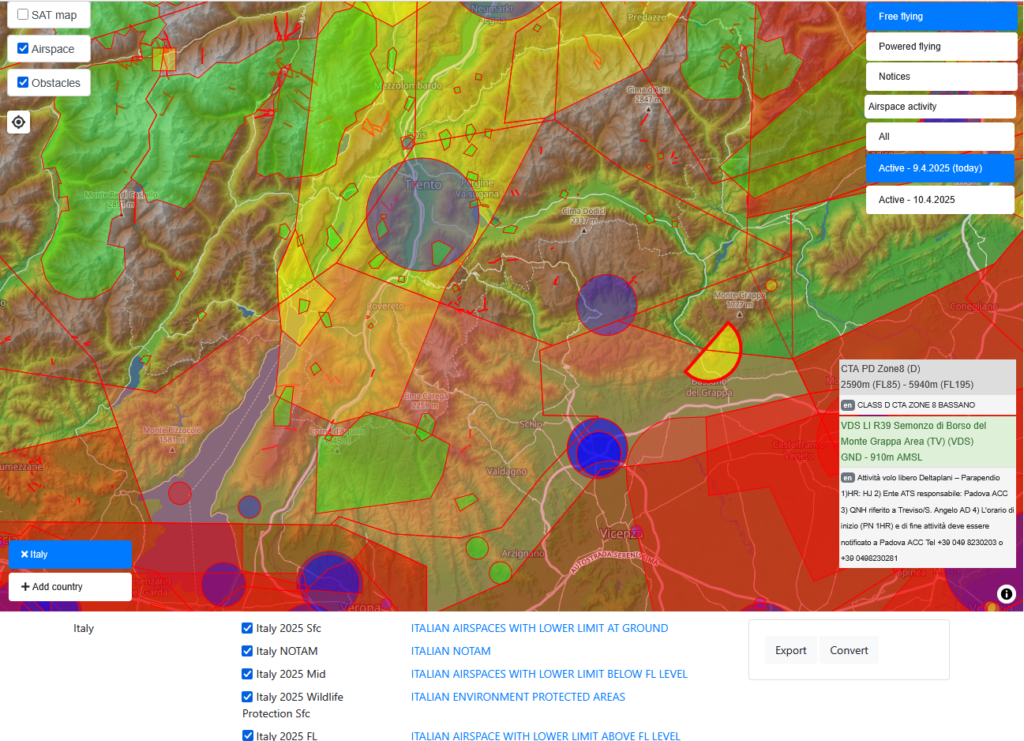
Task: Click VDS LI R39 Semonzo info entry
Action: (x=927, y=441)
